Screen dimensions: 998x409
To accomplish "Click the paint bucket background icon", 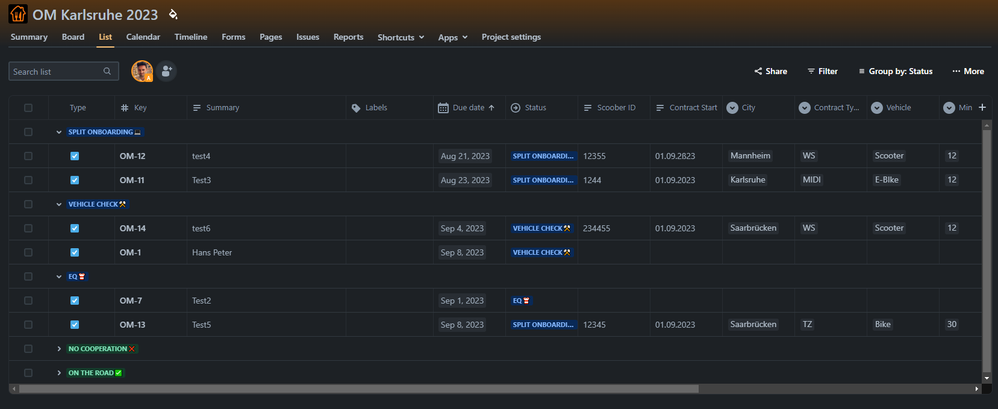I will coord(173,14).
